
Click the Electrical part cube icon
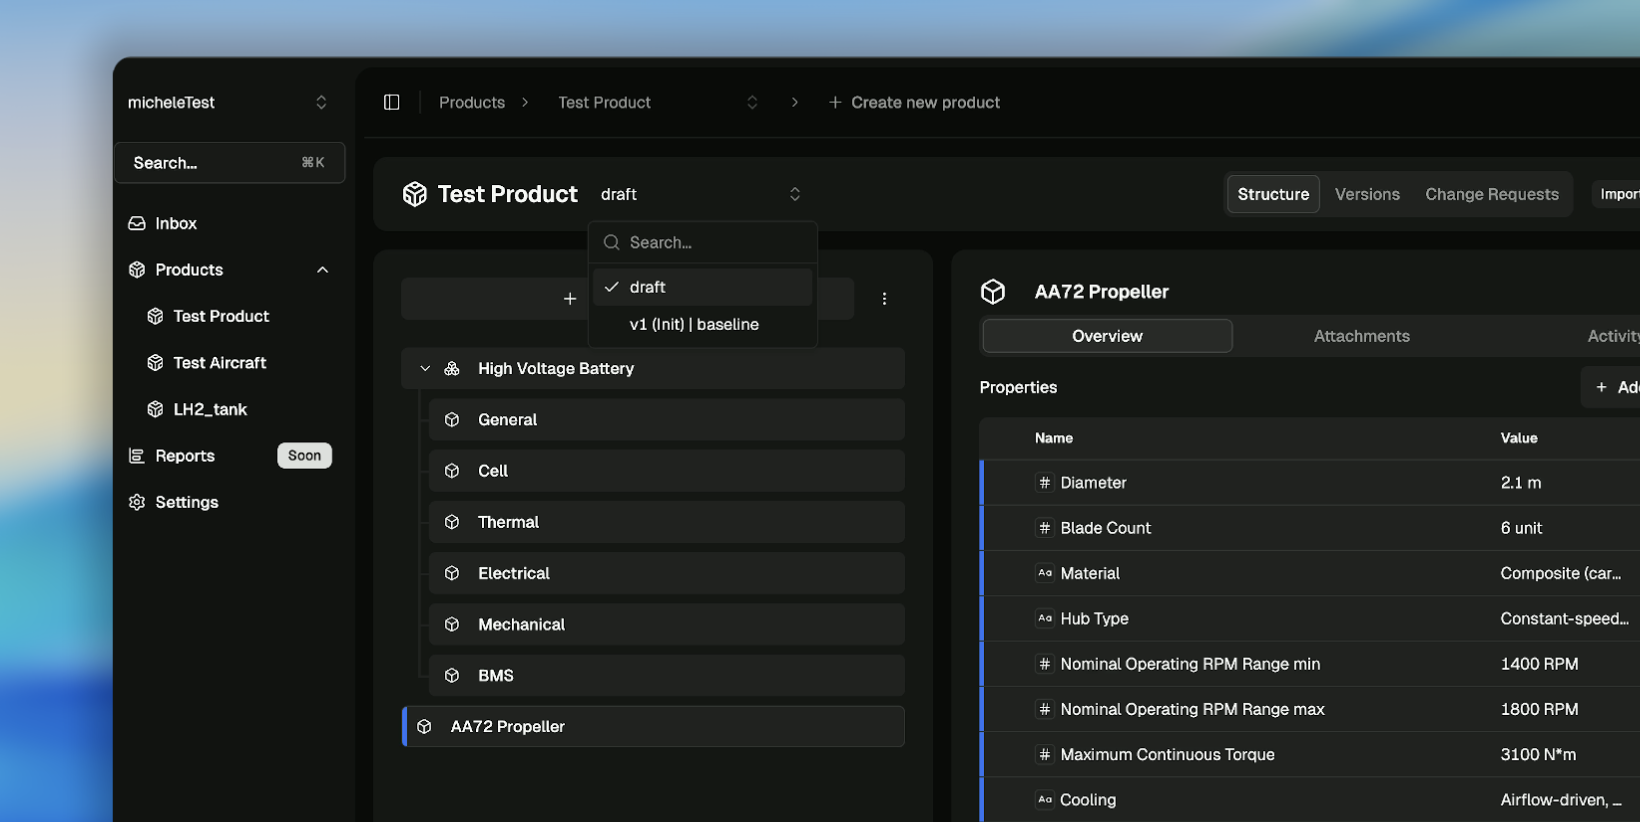tap(452, 573)
